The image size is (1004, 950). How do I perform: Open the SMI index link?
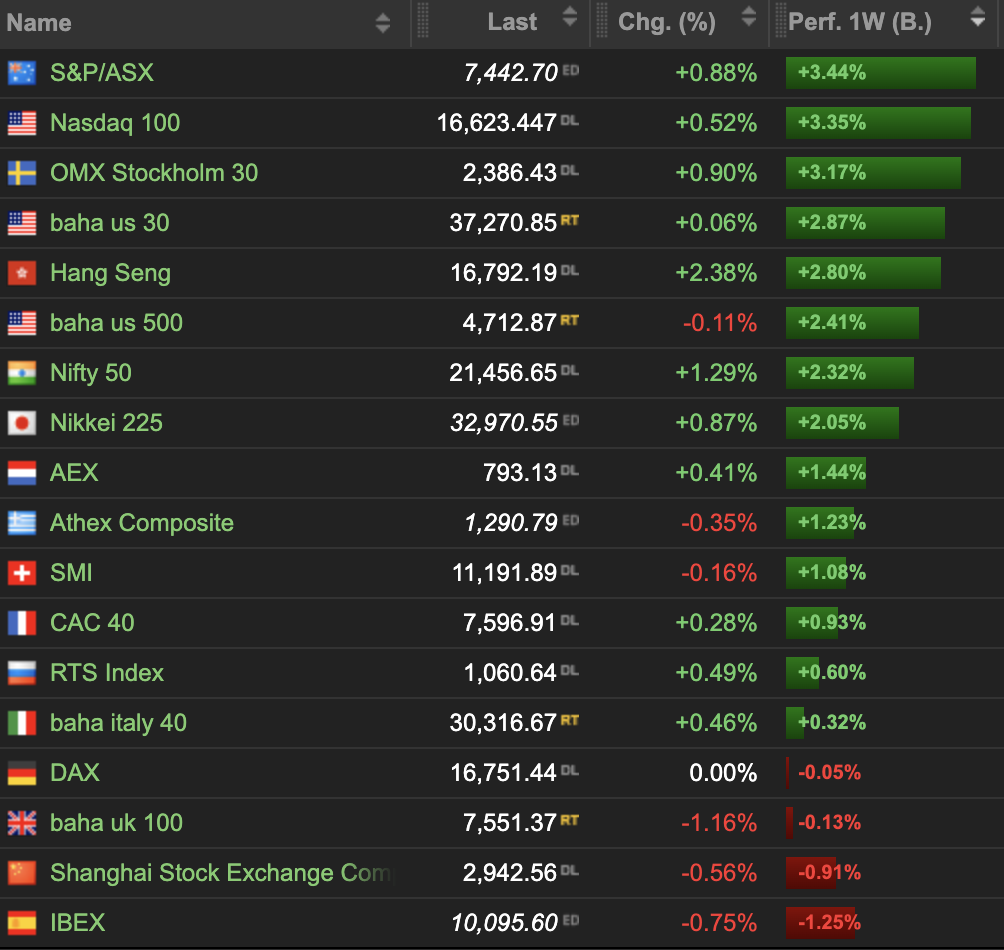point(71,572)
